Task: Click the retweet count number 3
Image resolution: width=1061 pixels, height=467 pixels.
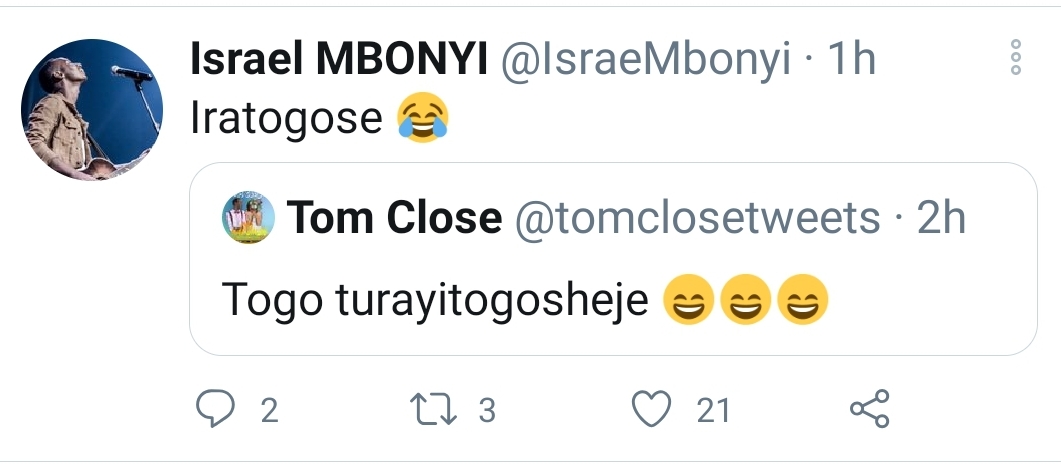Action: click(487, 410)
